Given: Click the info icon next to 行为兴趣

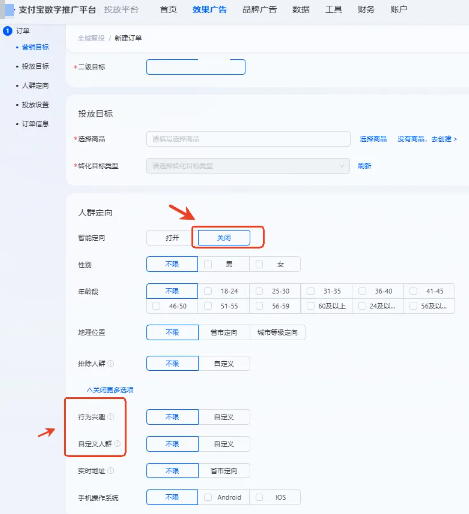Looking at the screenshot, I should click(x=111, y=417).
